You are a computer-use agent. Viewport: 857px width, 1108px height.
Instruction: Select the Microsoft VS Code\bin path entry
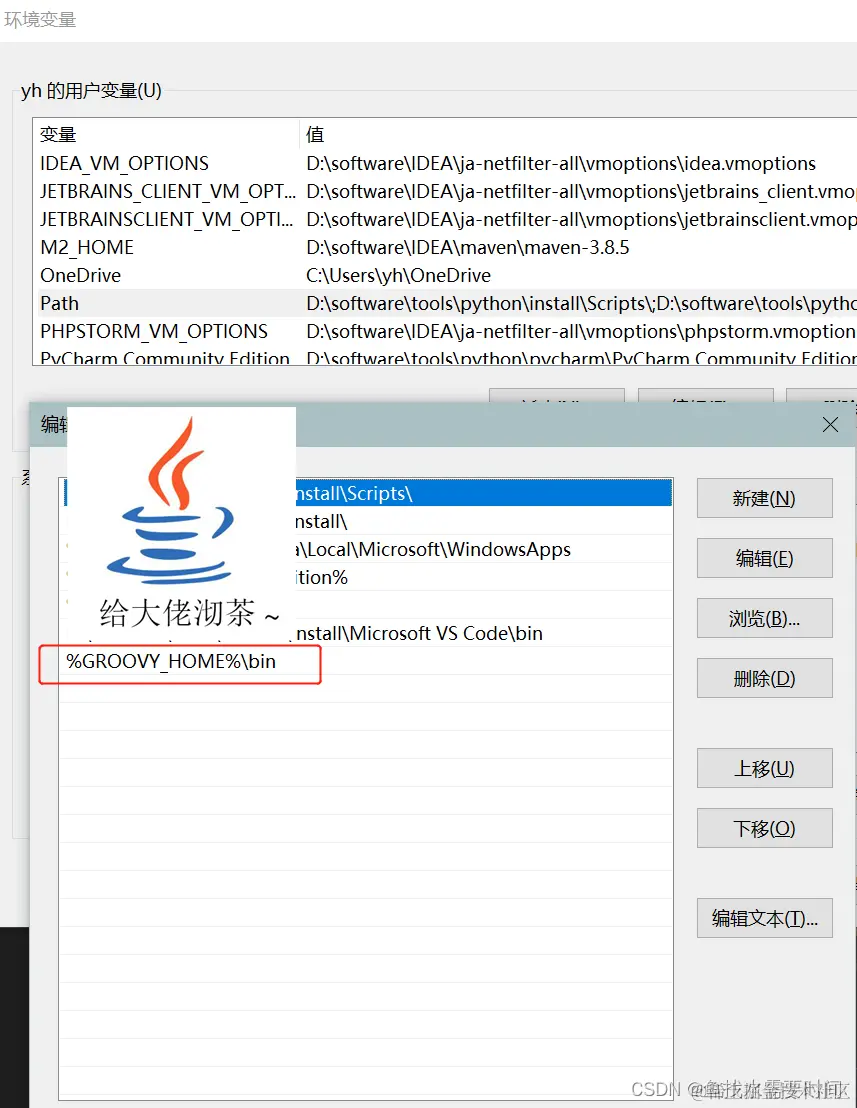365,633
